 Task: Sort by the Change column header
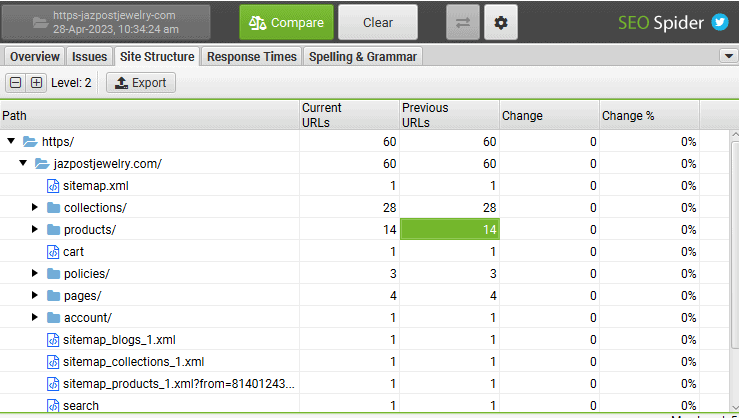click(x=549, y=115)
